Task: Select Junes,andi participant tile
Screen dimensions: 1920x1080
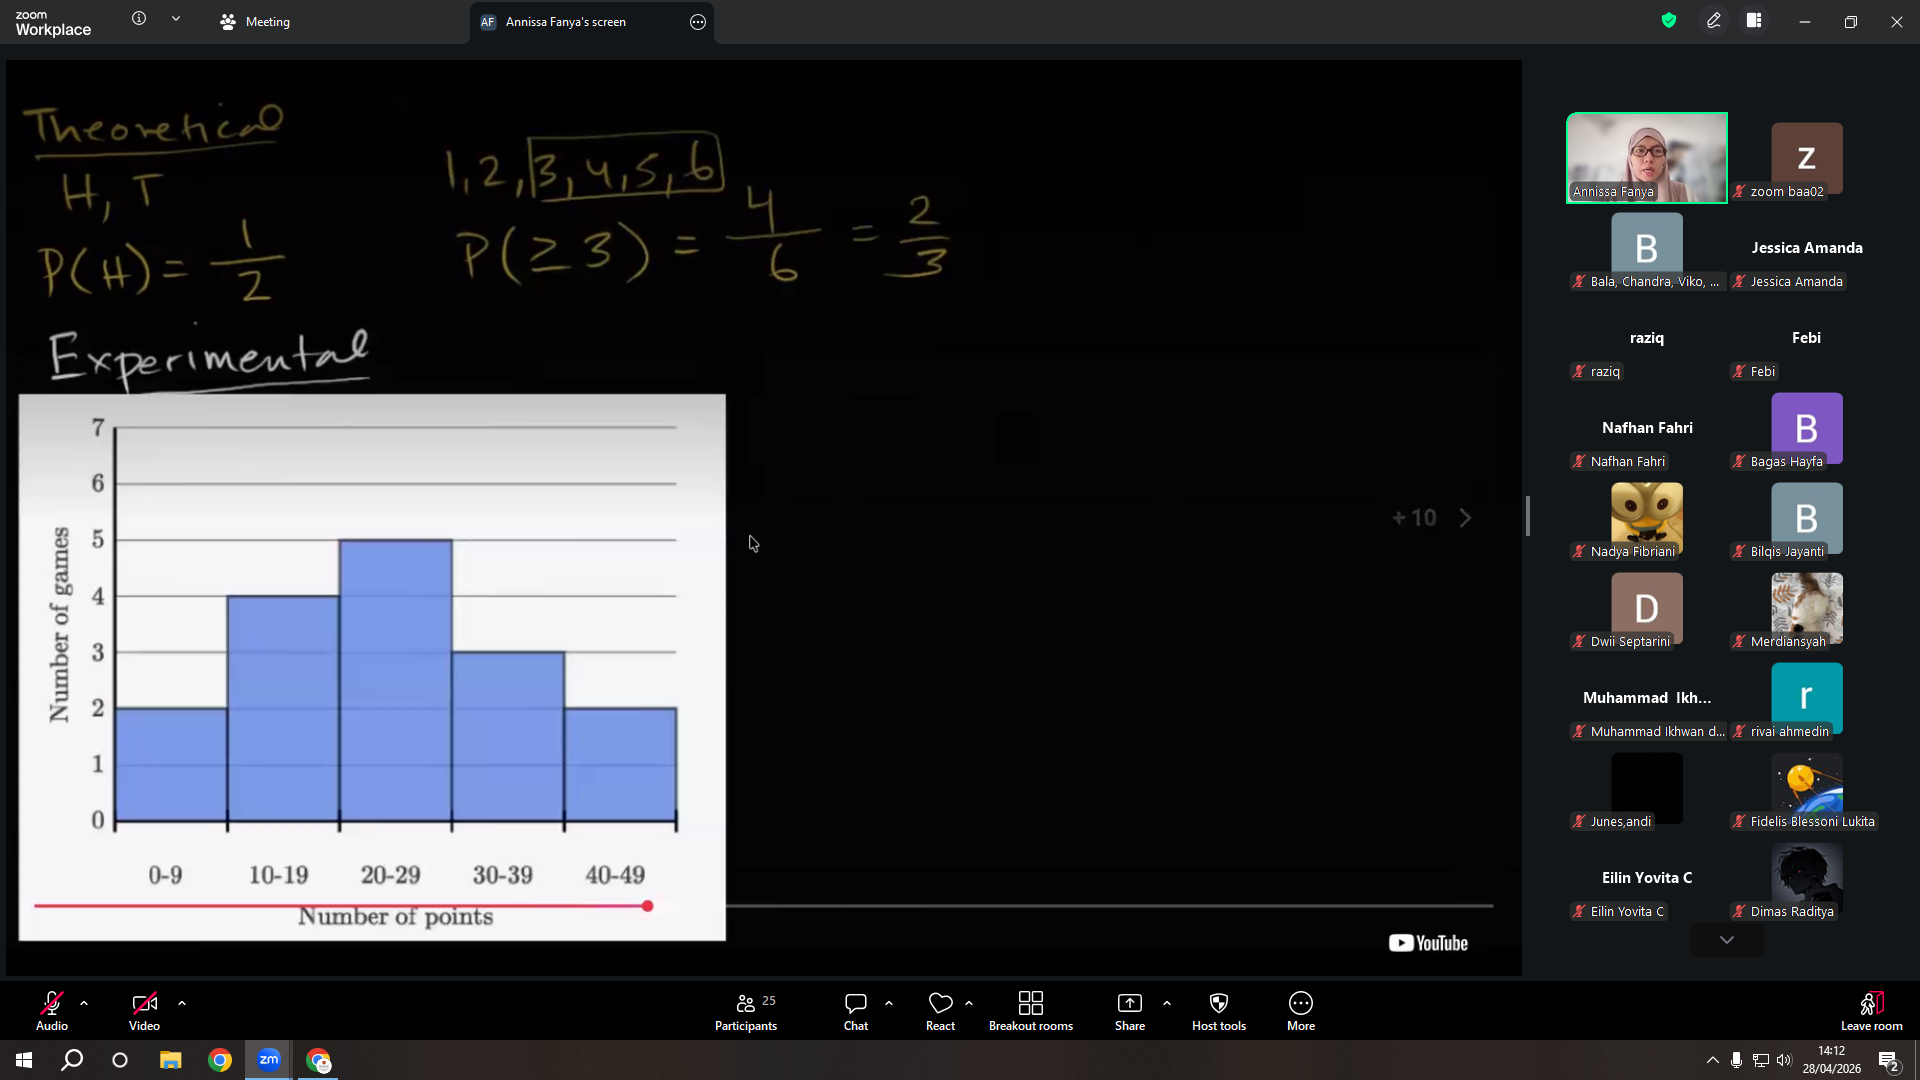Action: [1647, 788]
